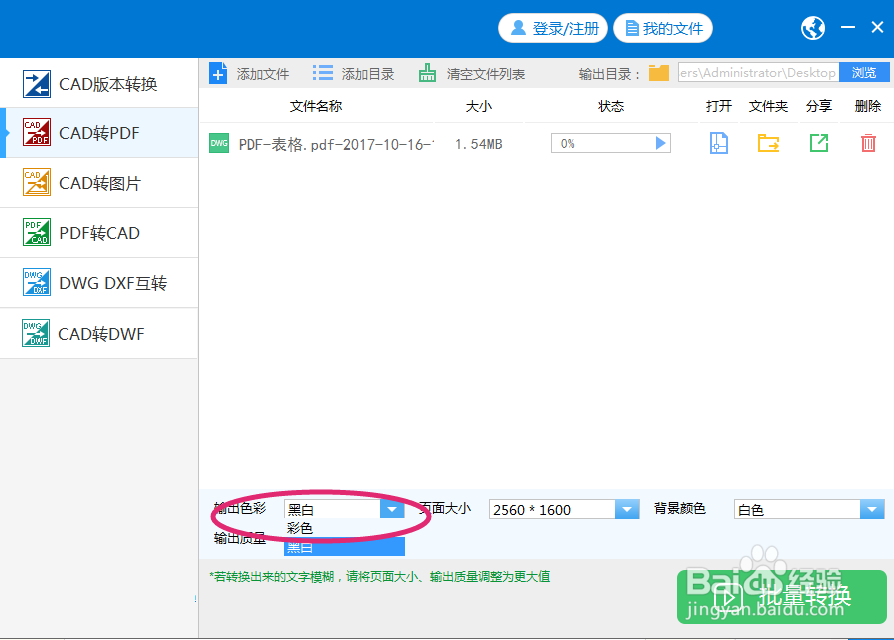Screen dimensions: 894x640
Task: Open the 添加文件 (add file) icon
Action: (x=218, y=72)
